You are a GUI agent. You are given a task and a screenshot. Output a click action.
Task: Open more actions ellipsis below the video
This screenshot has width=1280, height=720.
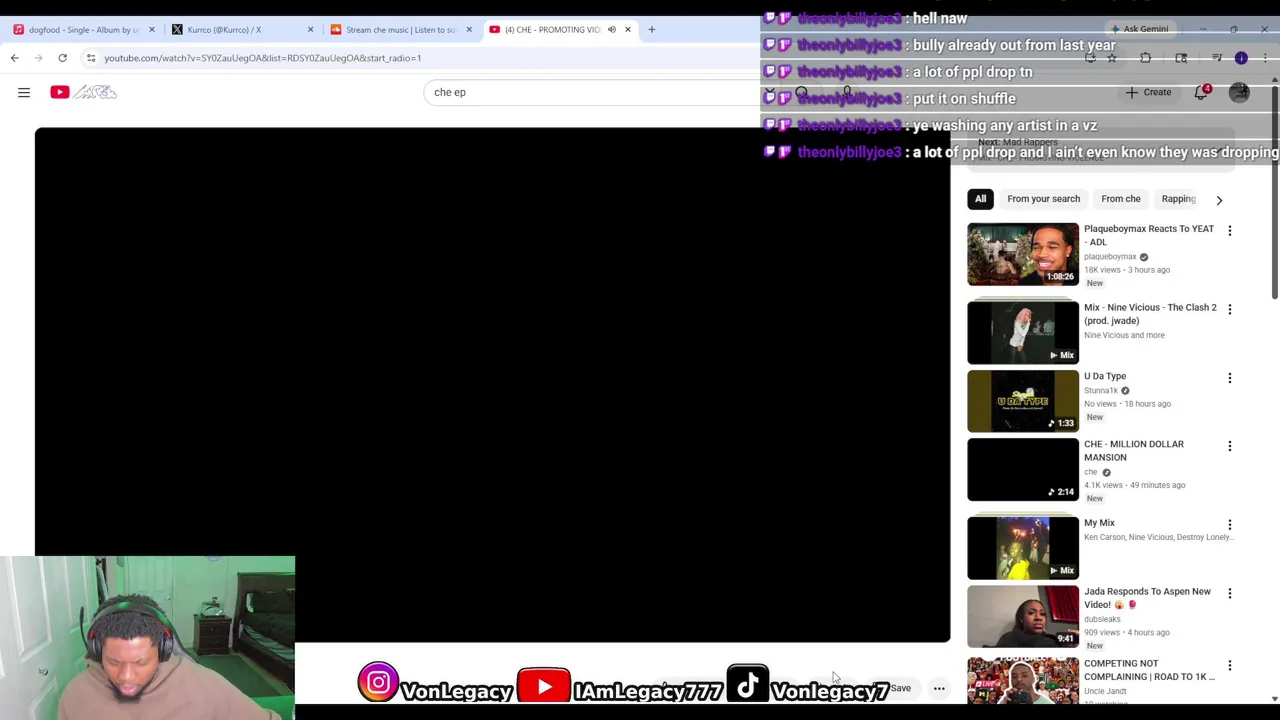(939, 688)
